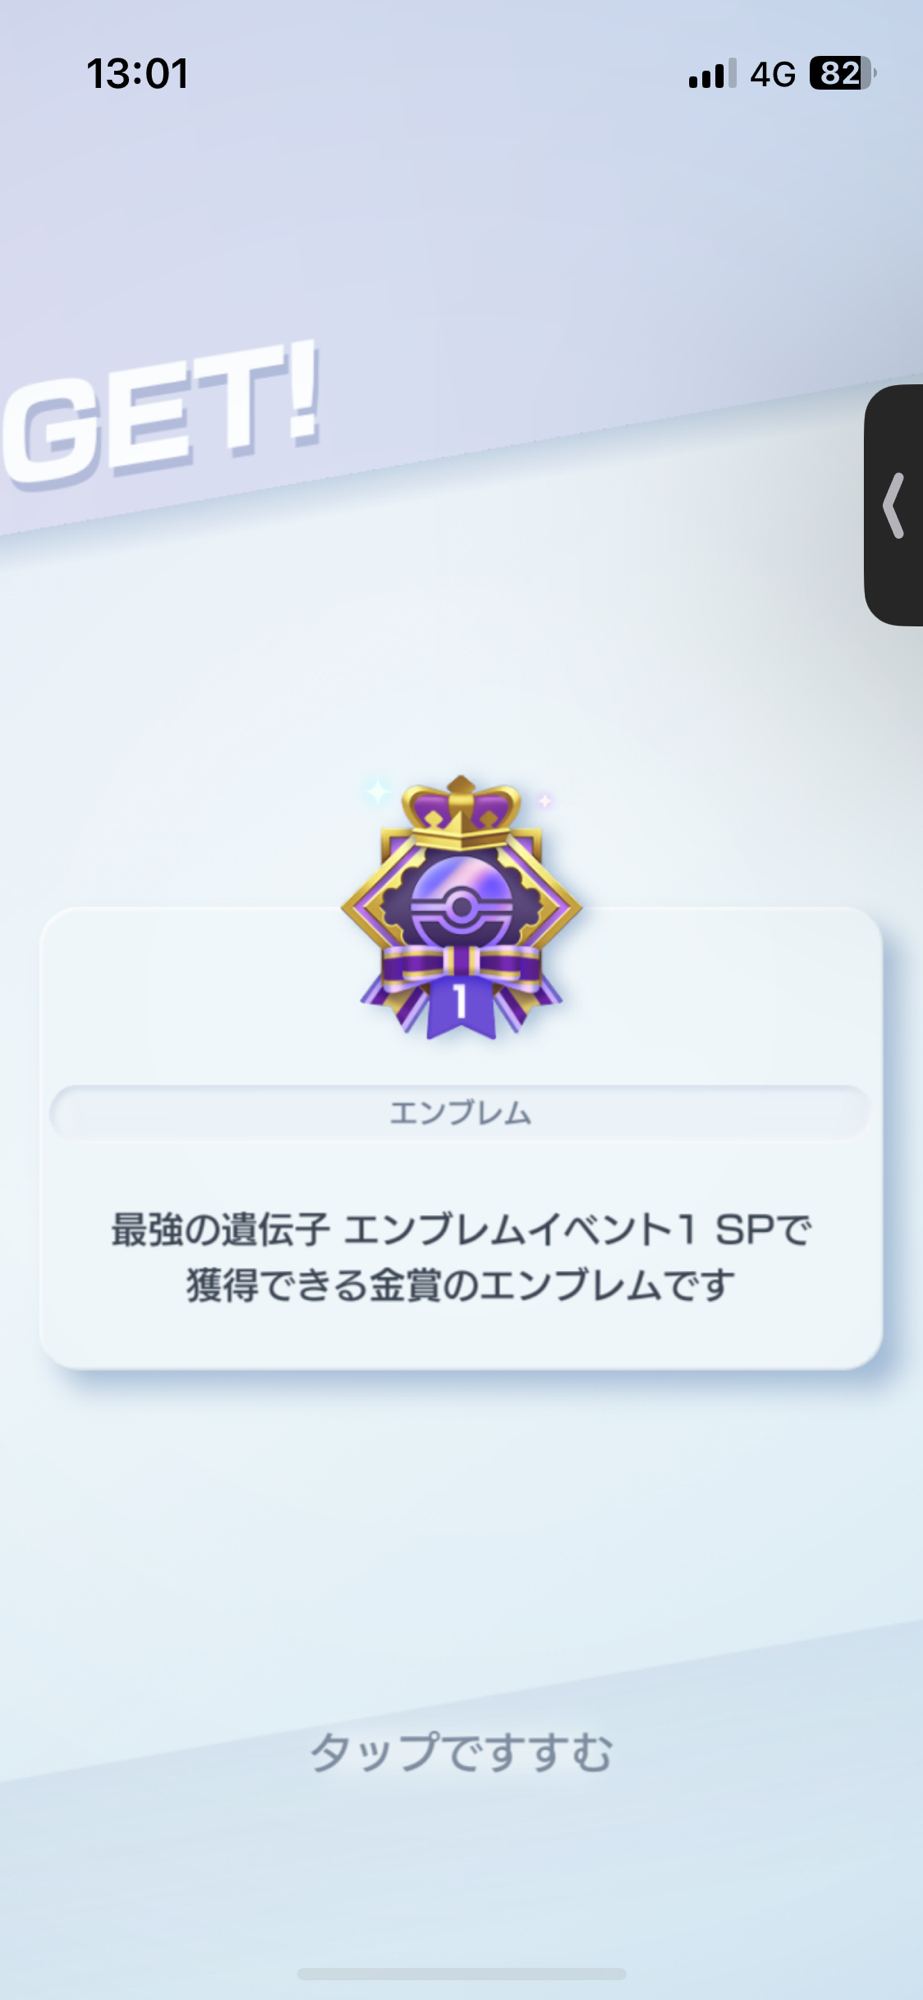Tap the タップですすむ prompt to continue
The width and height of the screenshot is (923, 2000).
click(x=461, y=1753)
